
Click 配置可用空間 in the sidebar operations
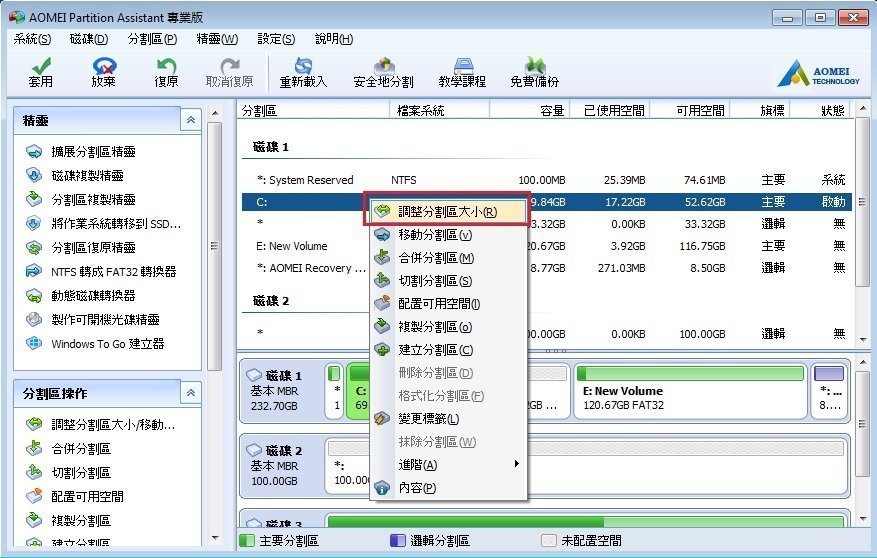pyautogui.click(x=75, y=497)
